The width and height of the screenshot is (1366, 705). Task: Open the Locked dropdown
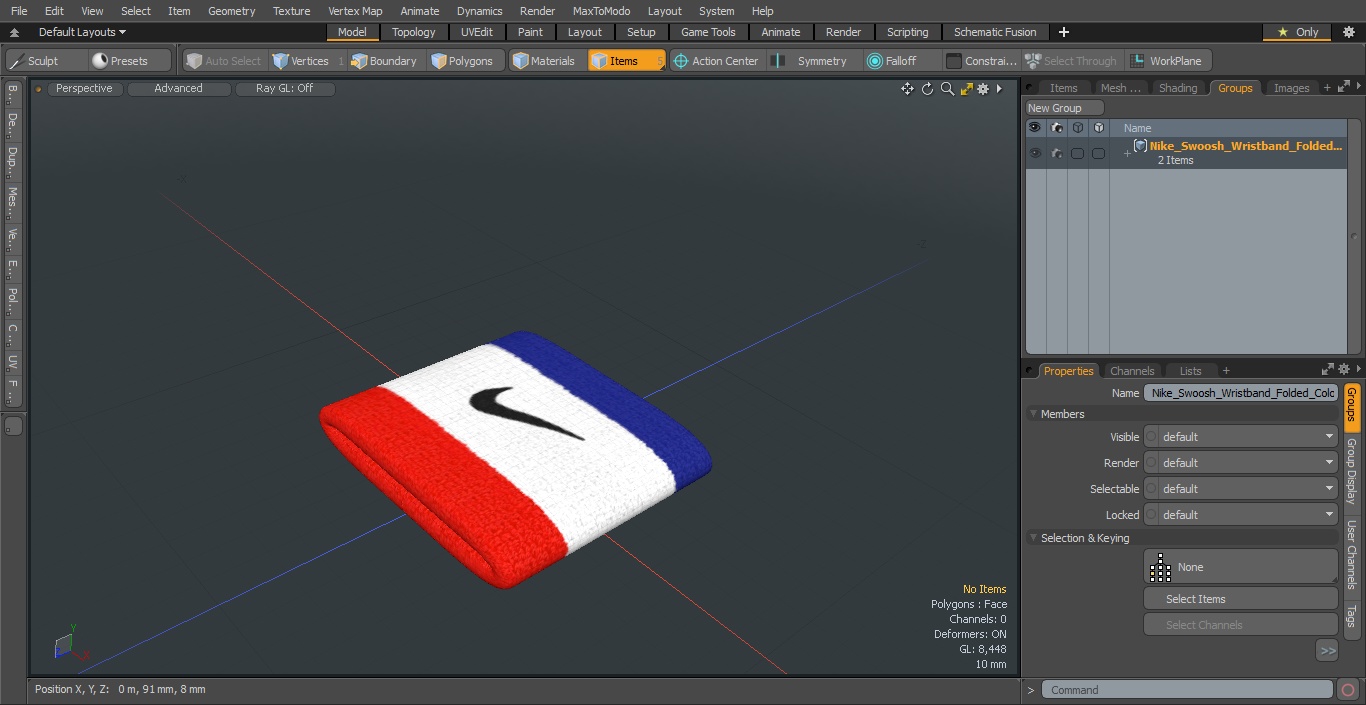(x=1240, y=515)
